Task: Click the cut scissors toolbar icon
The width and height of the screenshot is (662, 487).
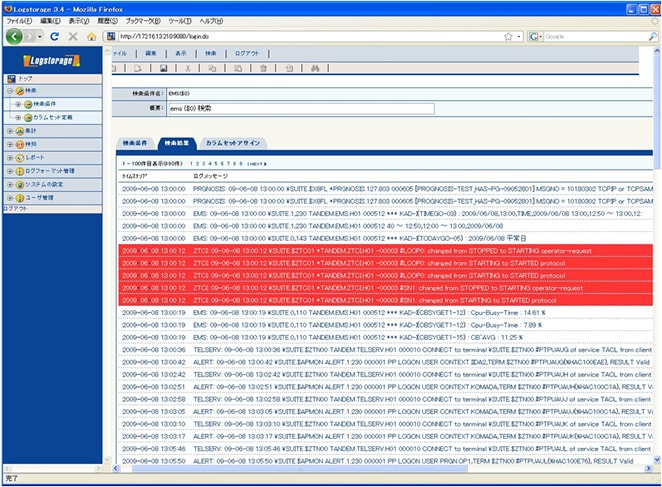Action: tap(187, 69)
